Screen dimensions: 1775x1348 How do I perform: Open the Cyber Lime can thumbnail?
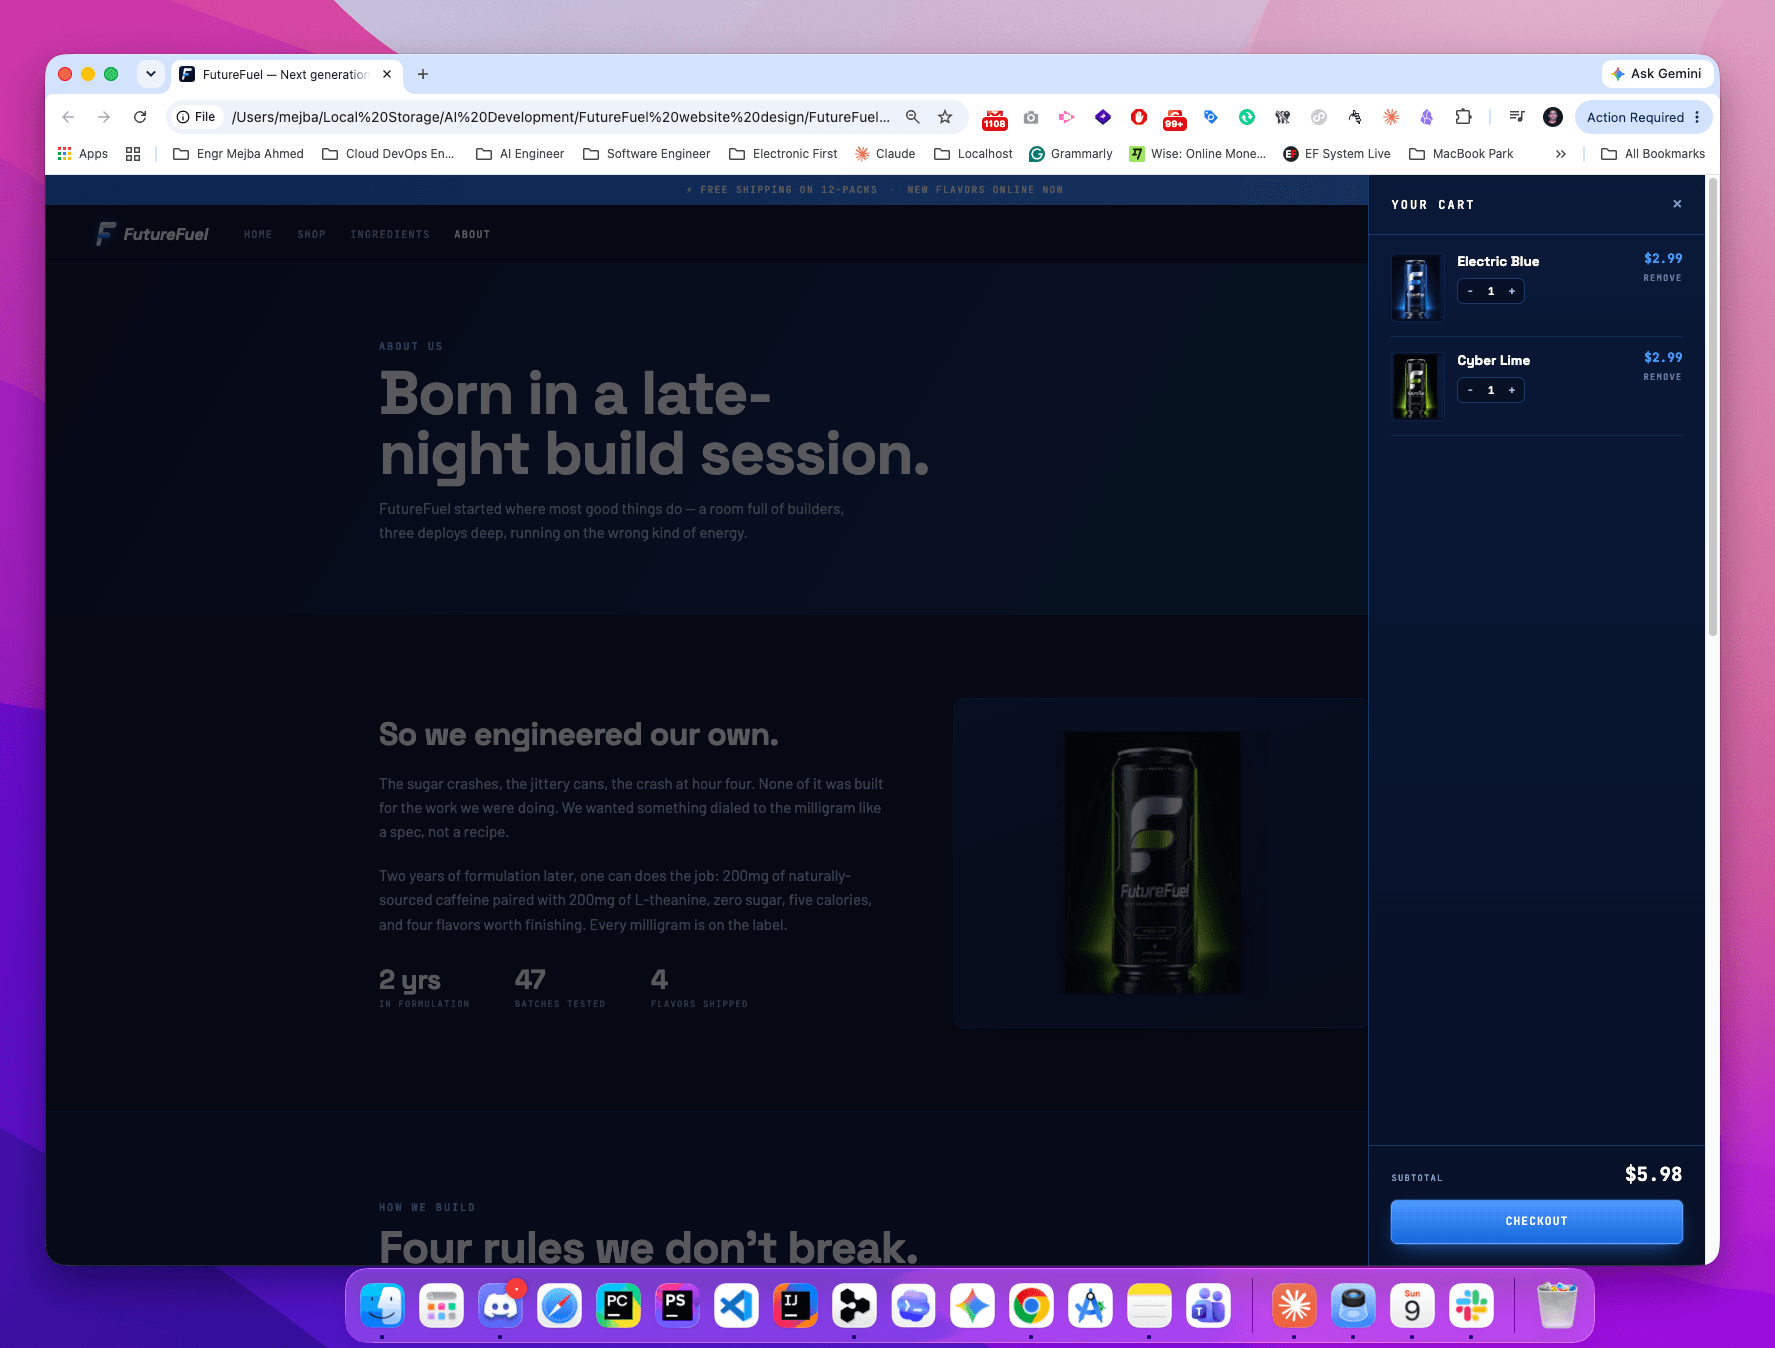[x=1417, y=387]
